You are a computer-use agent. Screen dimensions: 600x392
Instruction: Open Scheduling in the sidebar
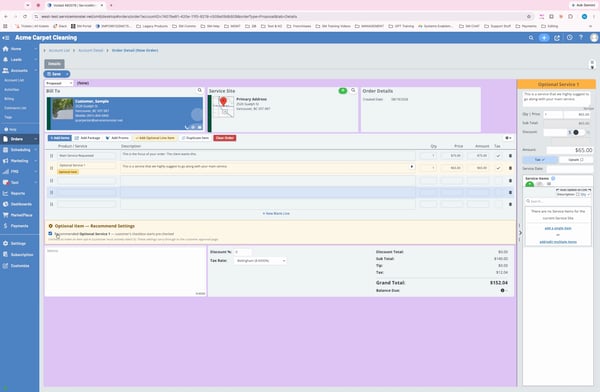20,150
